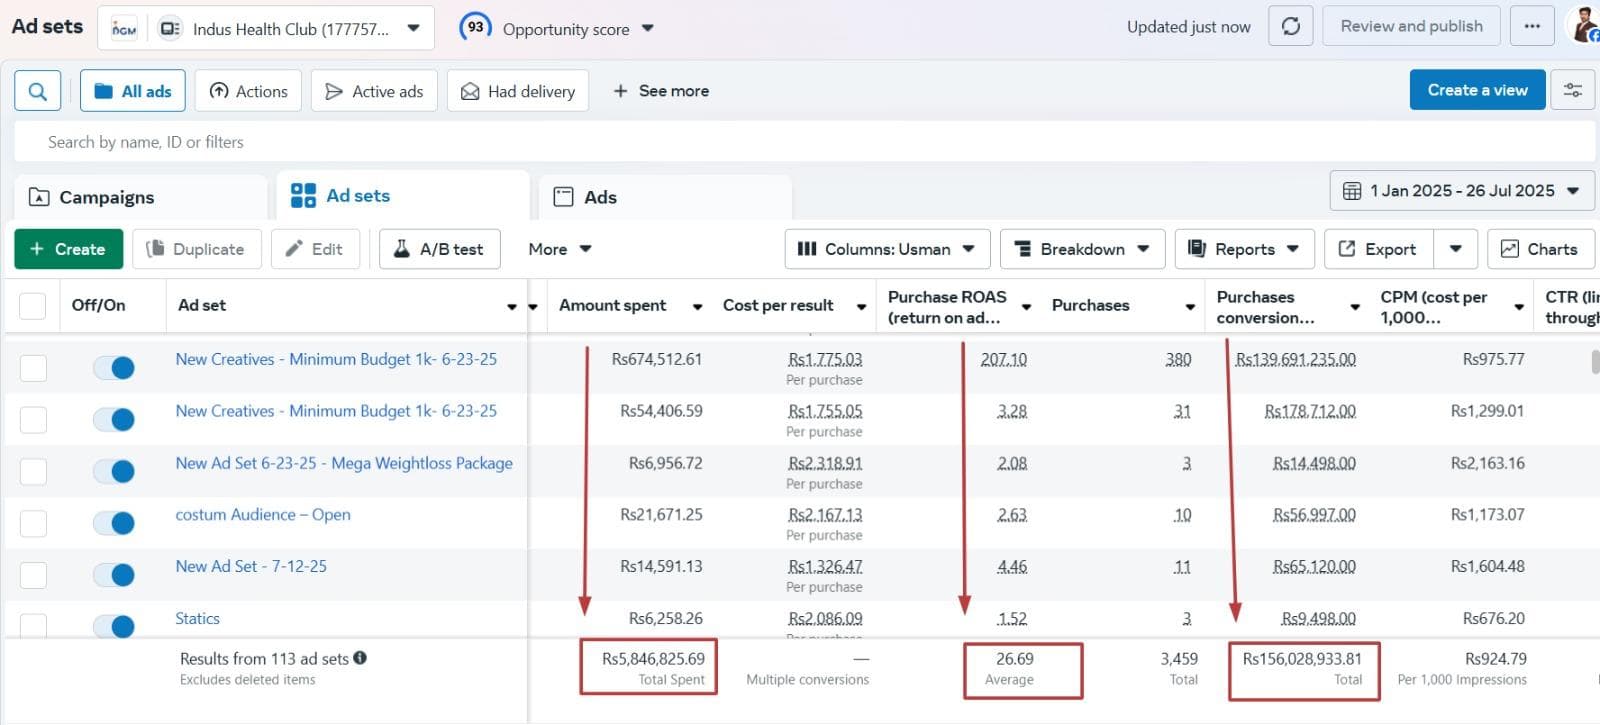Open the Indus Health Club account selector

[266, 29]
